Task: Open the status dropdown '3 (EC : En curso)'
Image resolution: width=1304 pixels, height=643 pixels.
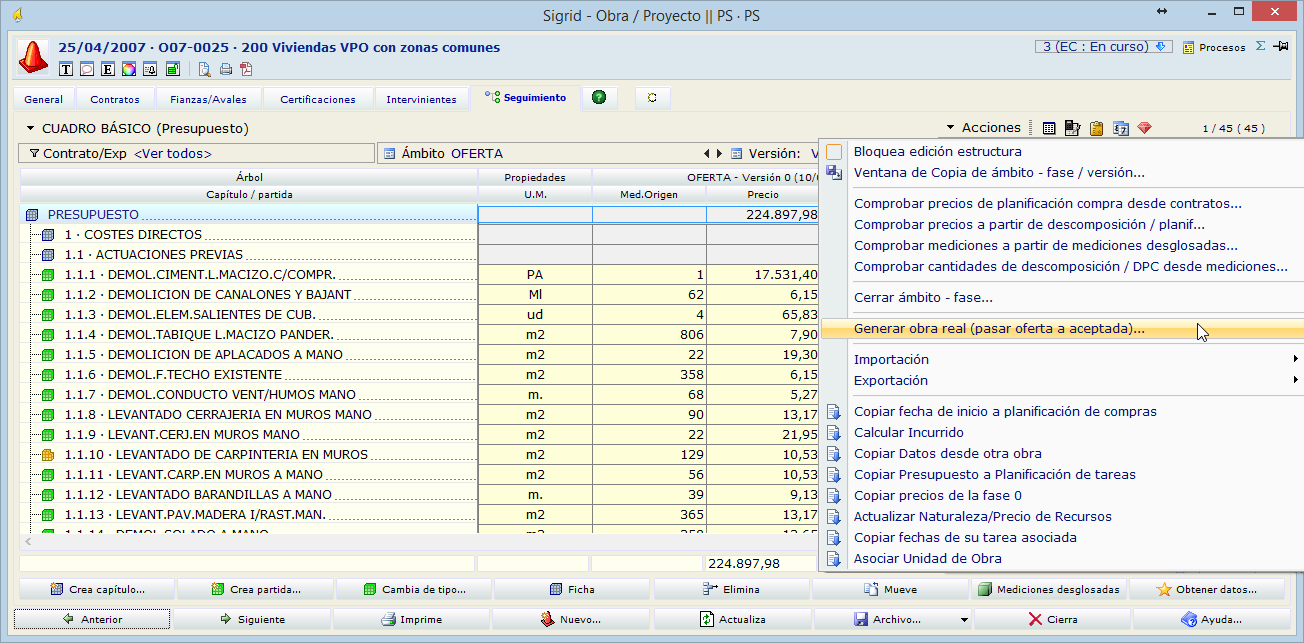Action: click(1104, 46)
